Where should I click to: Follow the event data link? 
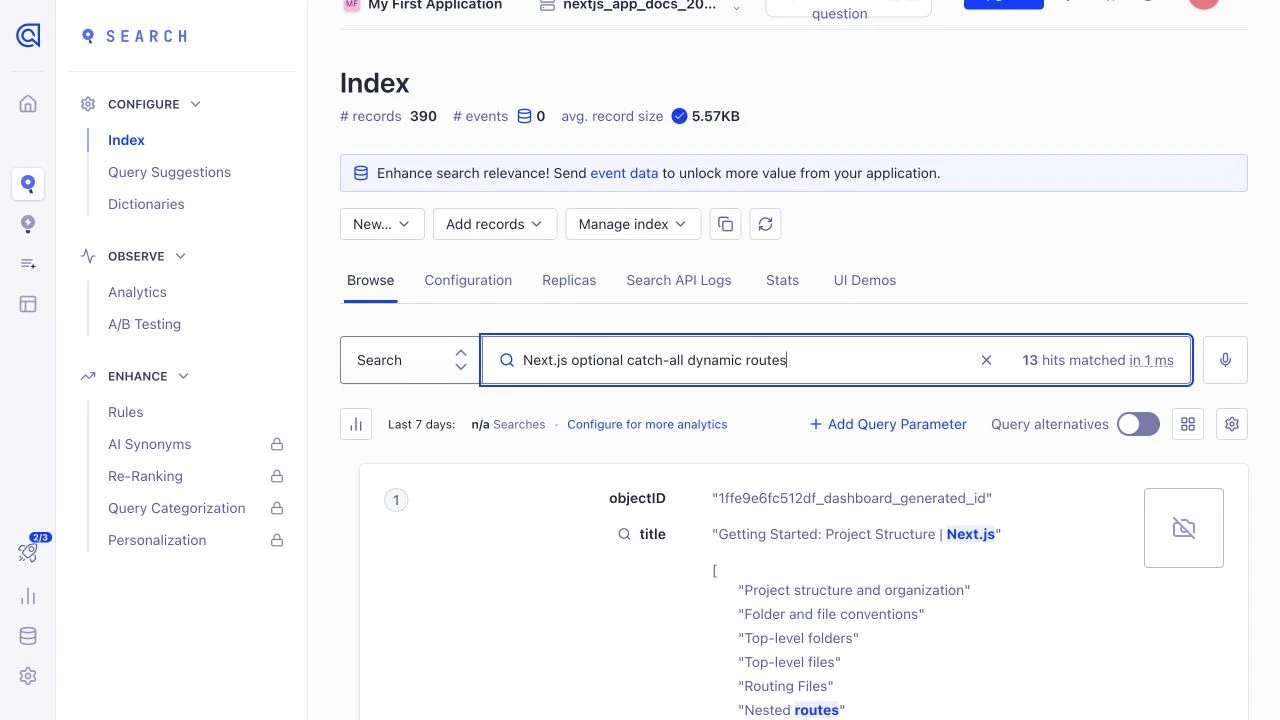click(624, 173)
